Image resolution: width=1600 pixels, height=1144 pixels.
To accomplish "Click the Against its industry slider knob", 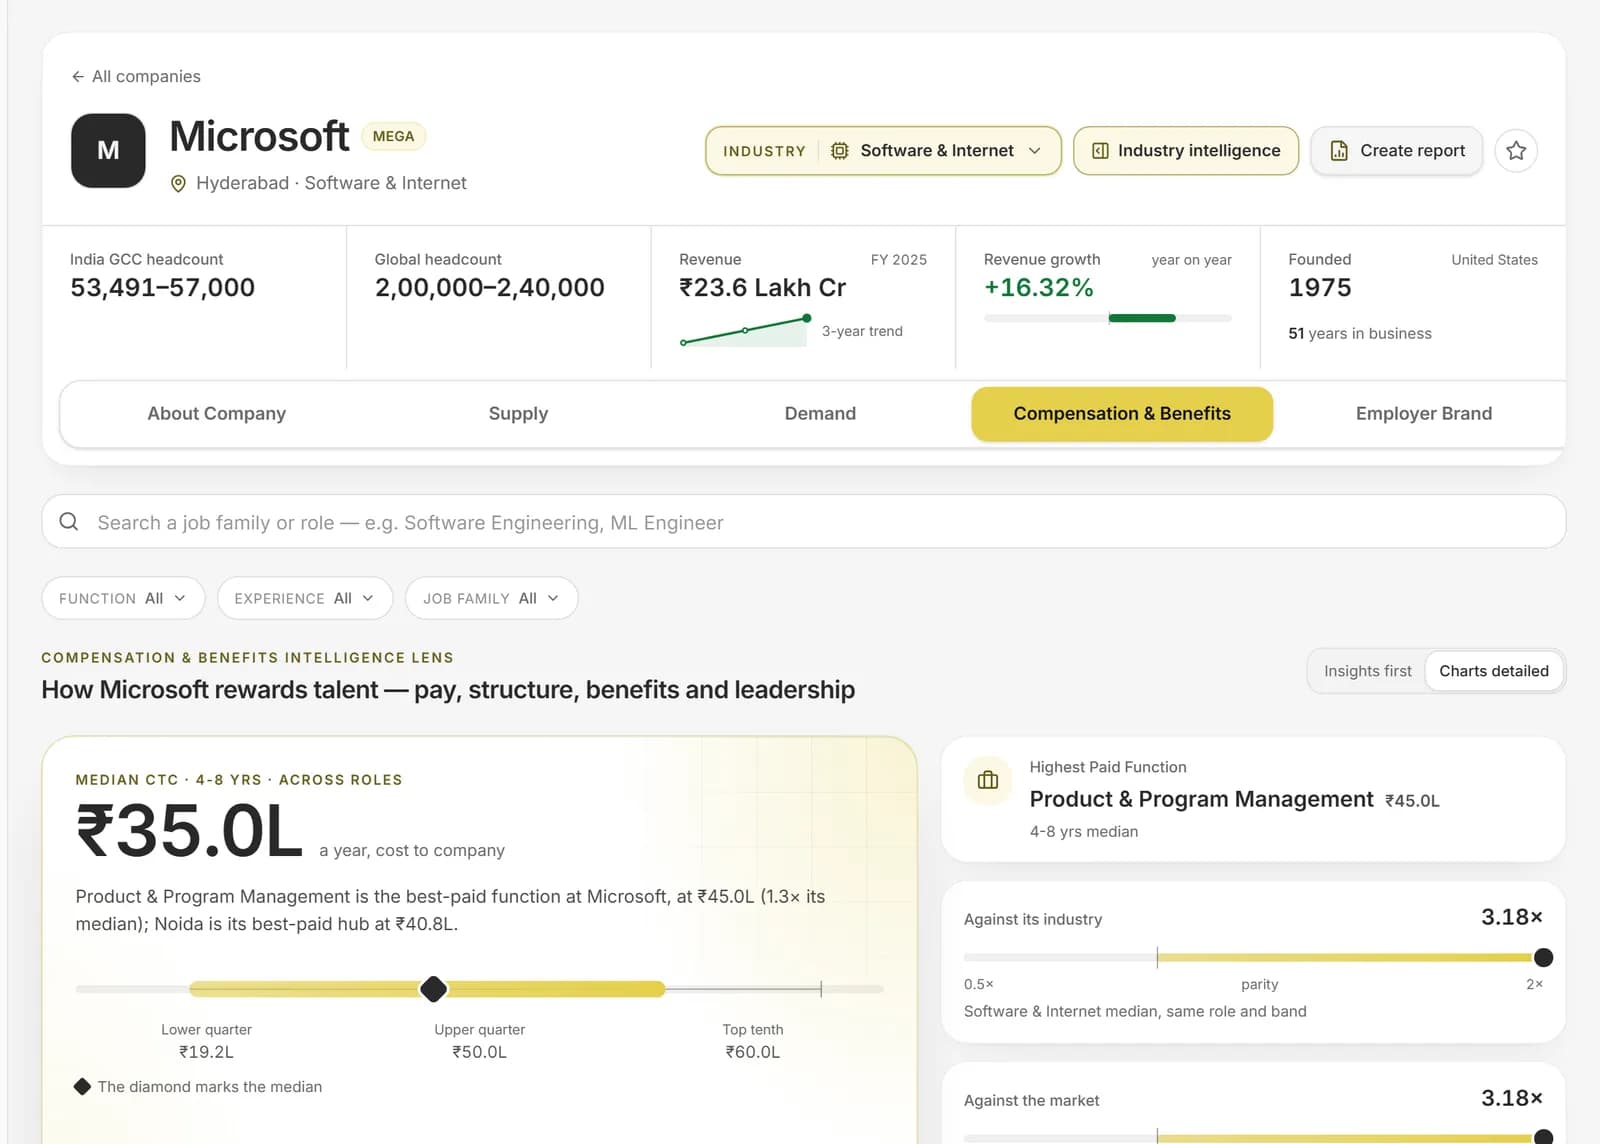I will [1543, 957].
